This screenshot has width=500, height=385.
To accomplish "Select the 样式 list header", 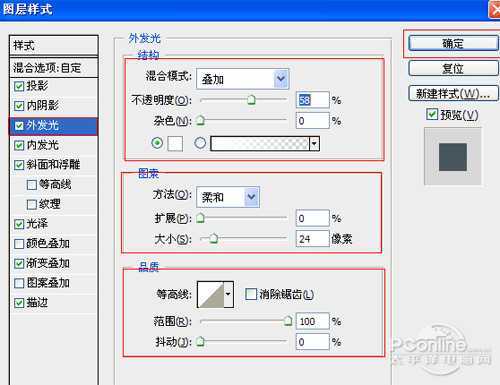I will tap(54, 45).
